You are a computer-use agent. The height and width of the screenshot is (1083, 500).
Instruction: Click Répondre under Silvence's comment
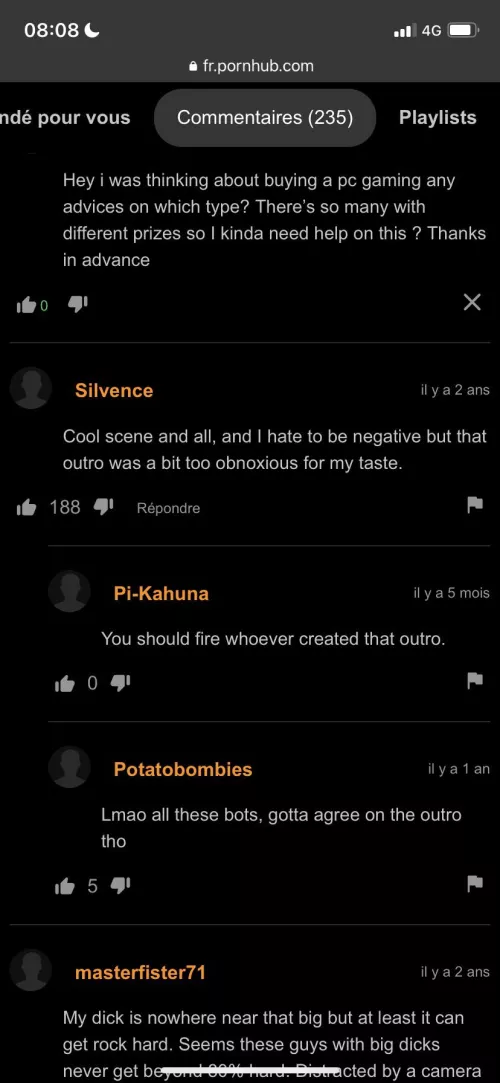tap(169, 508)
